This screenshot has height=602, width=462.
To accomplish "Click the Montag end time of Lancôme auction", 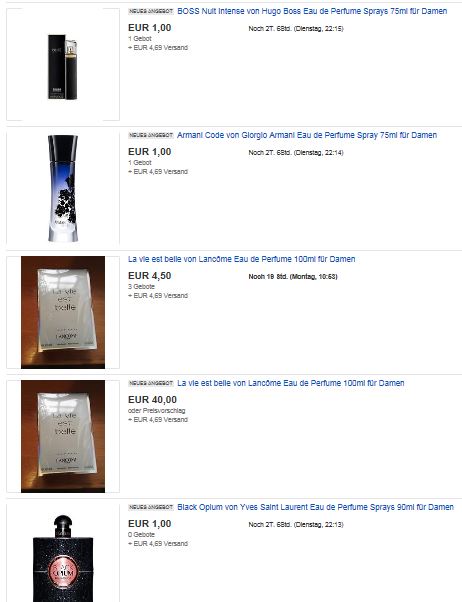I will click(313, 276).
